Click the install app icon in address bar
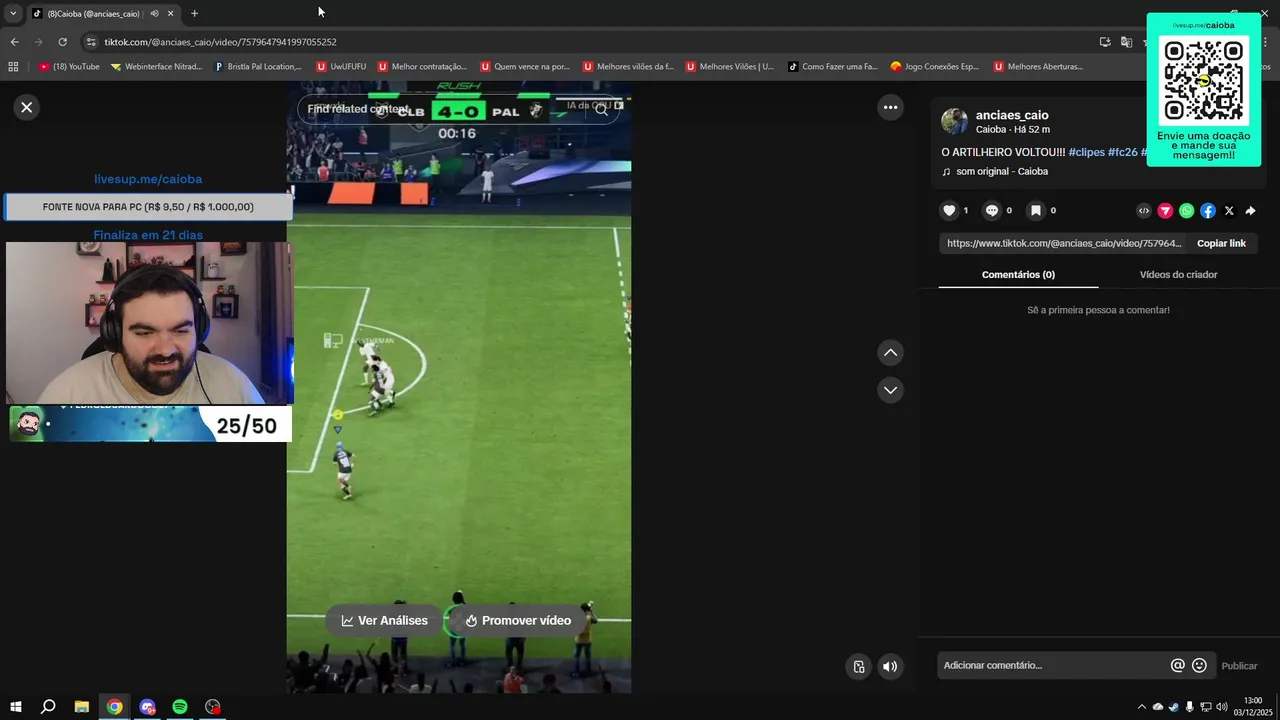1280x720 pixels. coord(1105,42)
